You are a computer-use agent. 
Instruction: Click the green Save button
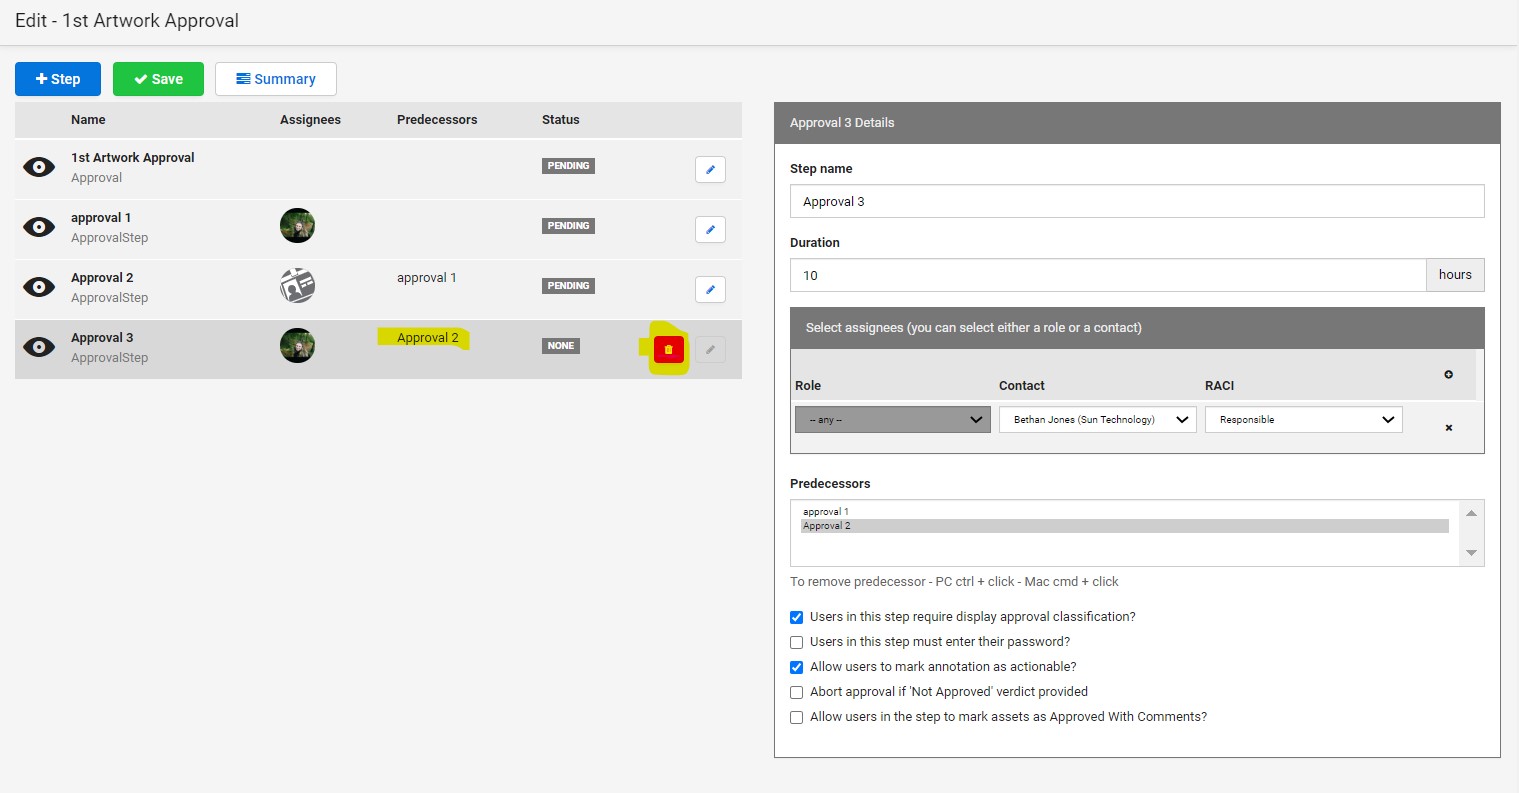pyautogui.click(x=158, y=79)
